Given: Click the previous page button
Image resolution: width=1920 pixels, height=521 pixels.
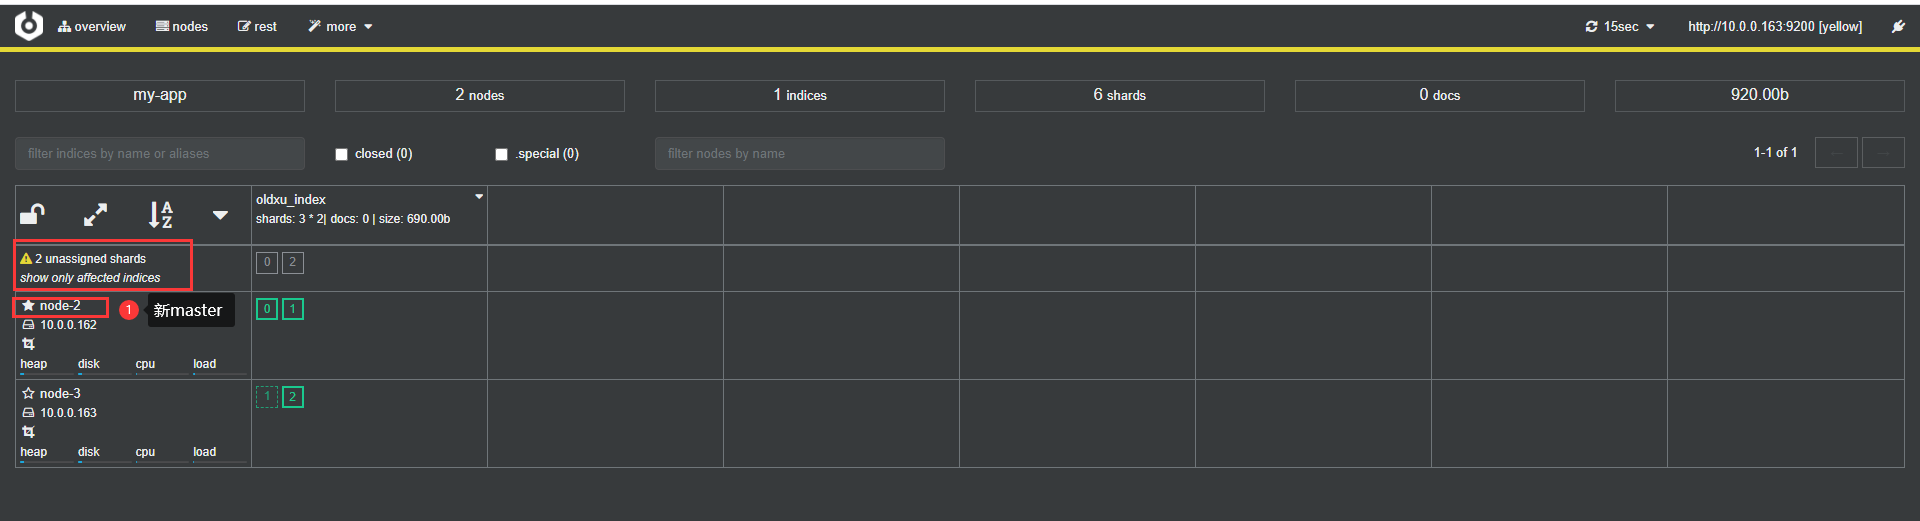Looking at the screenshot, I should tap(1836, 153).
